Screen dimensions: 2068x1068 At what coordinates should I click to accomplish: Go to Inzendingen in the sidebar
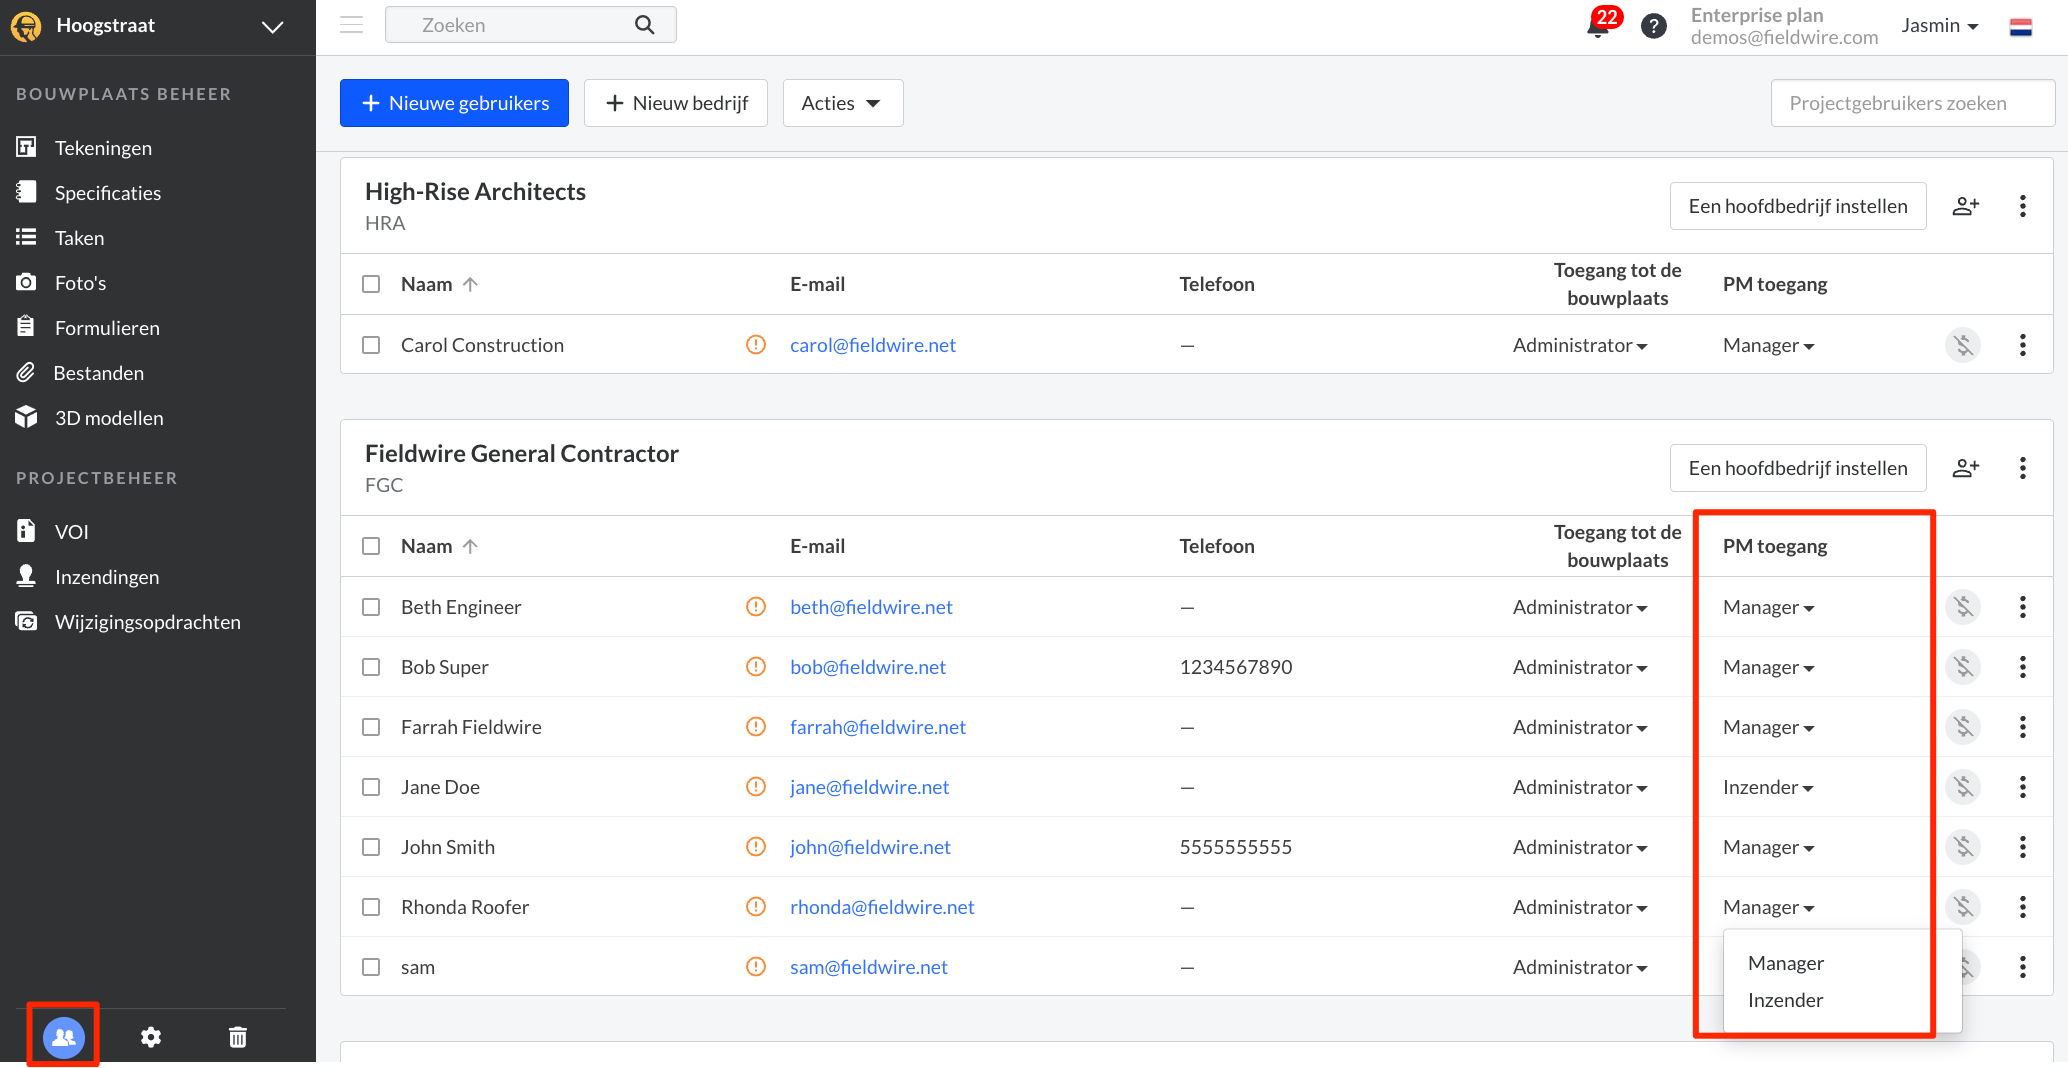pos(107,577)
